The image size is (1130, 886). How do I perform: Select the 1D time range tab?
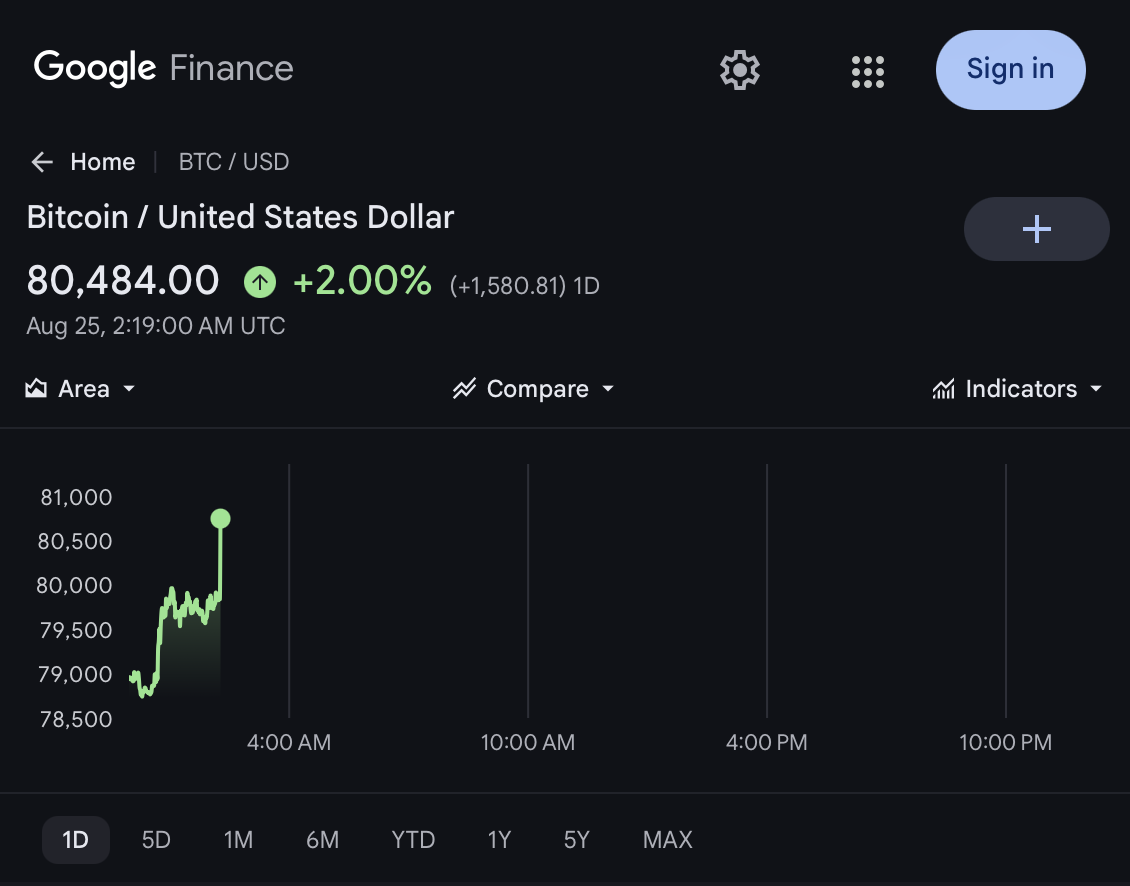(x=76, y=840)
